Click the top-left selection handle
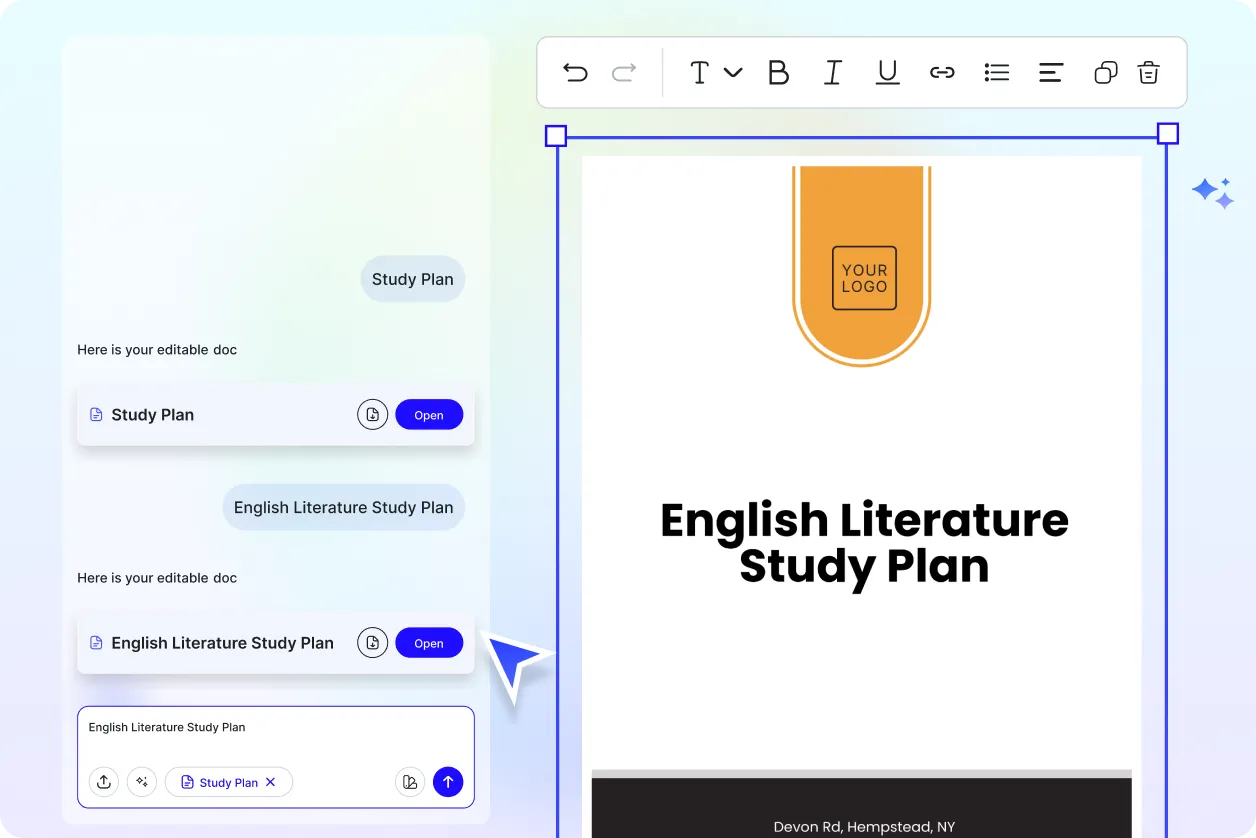Screen dimensions: 1256x838 556,136
